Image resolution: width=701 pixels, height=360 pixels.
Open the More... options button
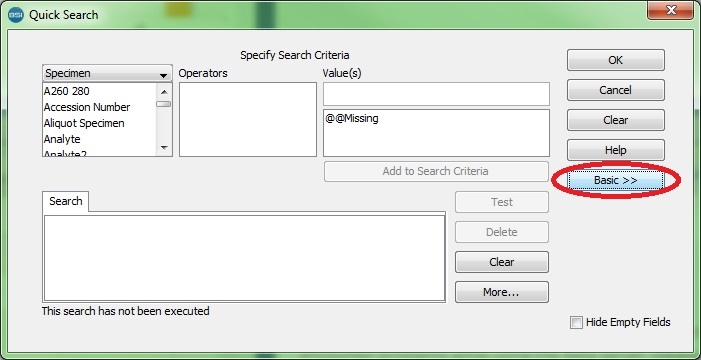(502, 292)
